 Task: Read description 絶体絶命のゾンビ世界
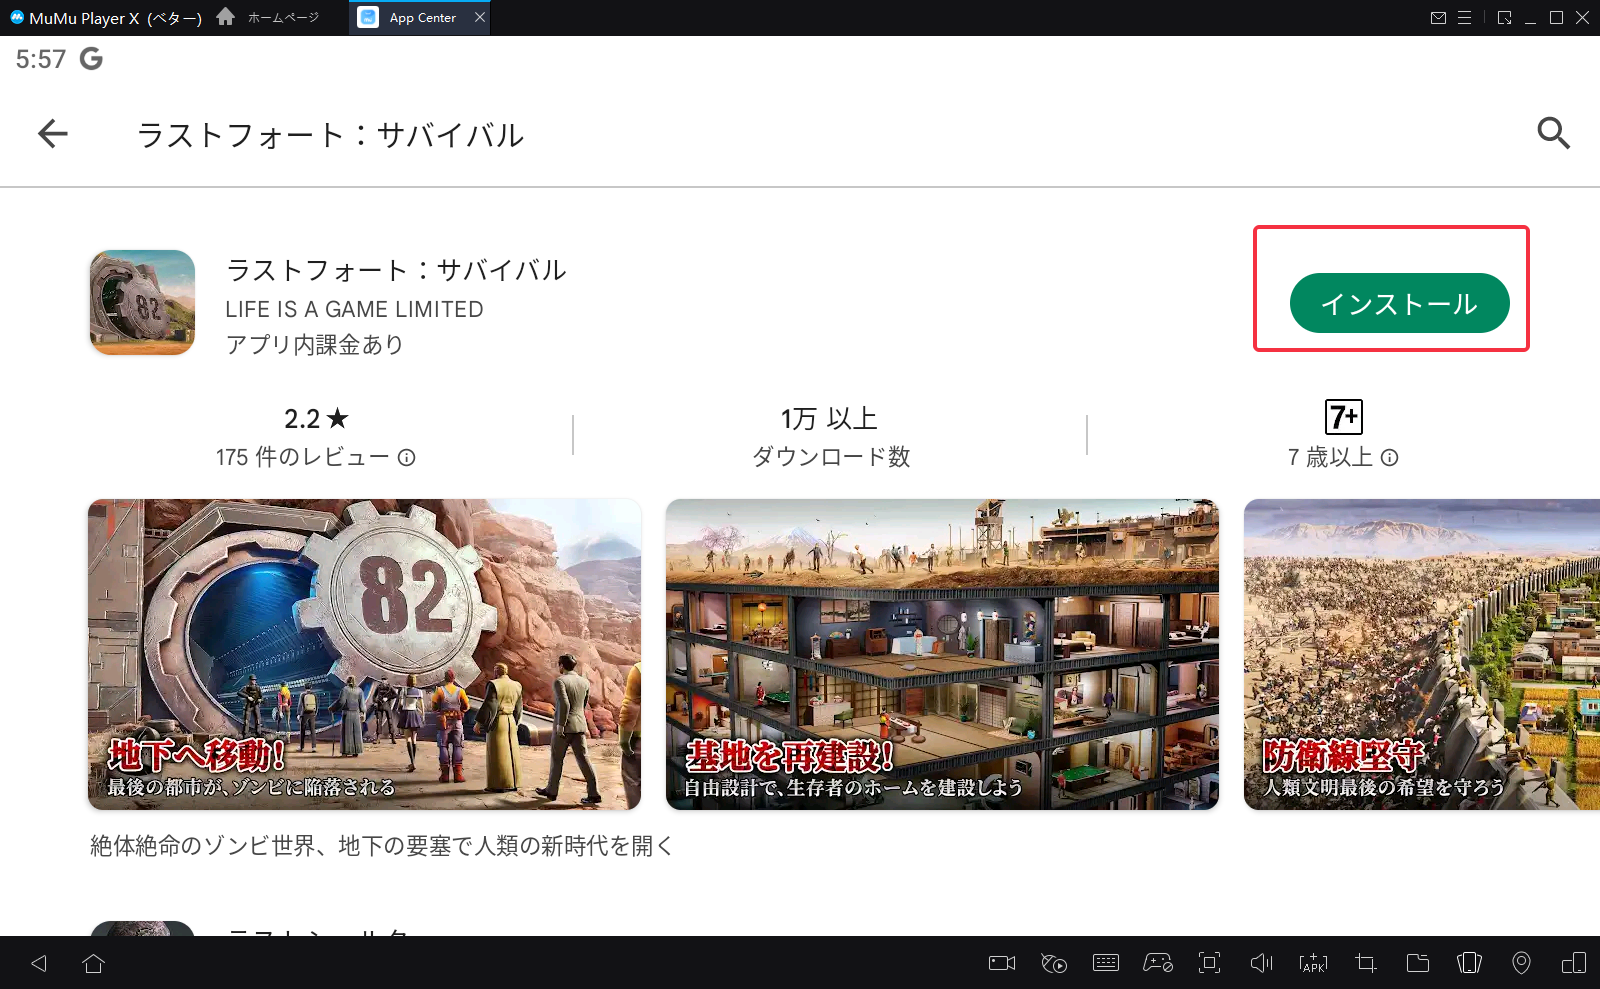(x=382, y=846)
